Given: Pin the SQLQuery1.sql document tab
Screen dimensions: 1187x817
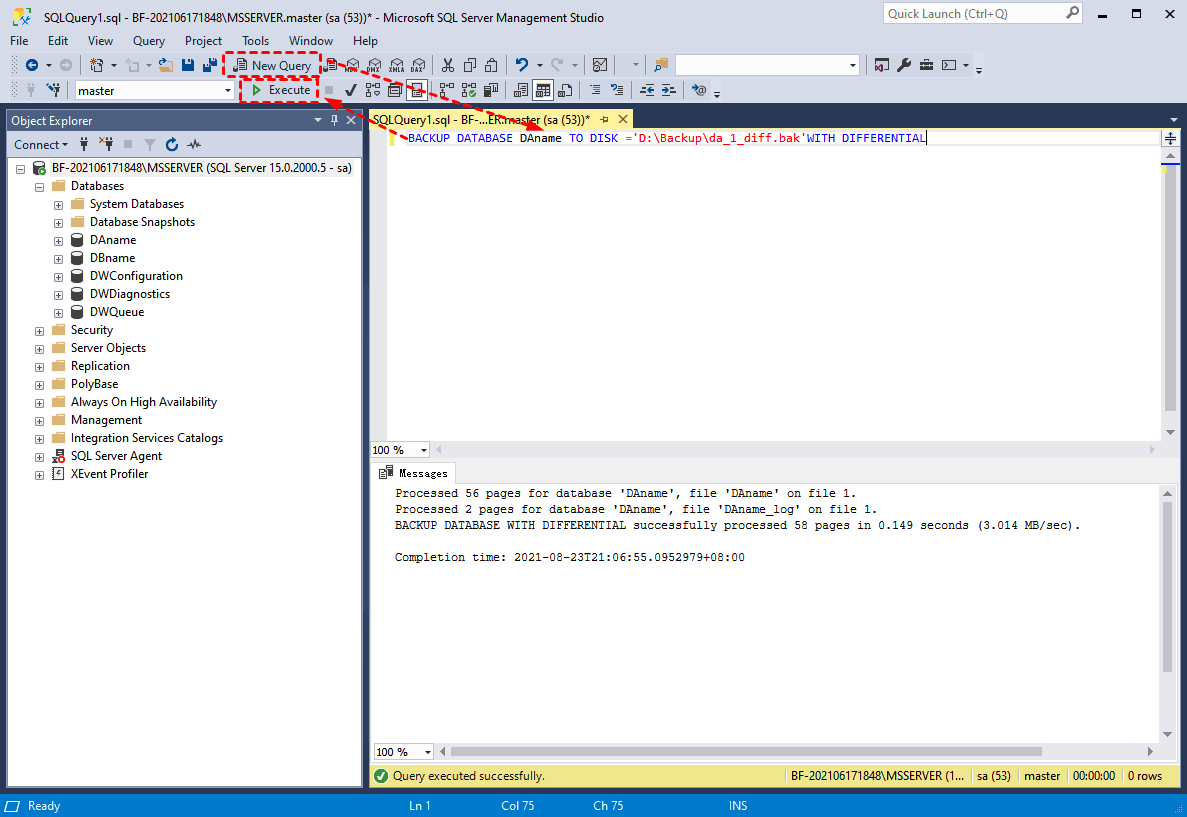Looking at the screenshot, I should [606, 118].
